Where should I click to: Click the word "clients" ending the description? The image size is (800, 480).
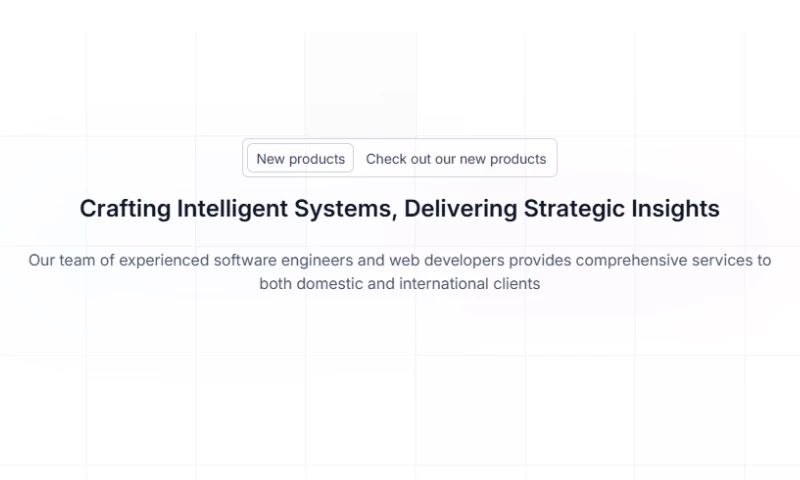[515, 283]
